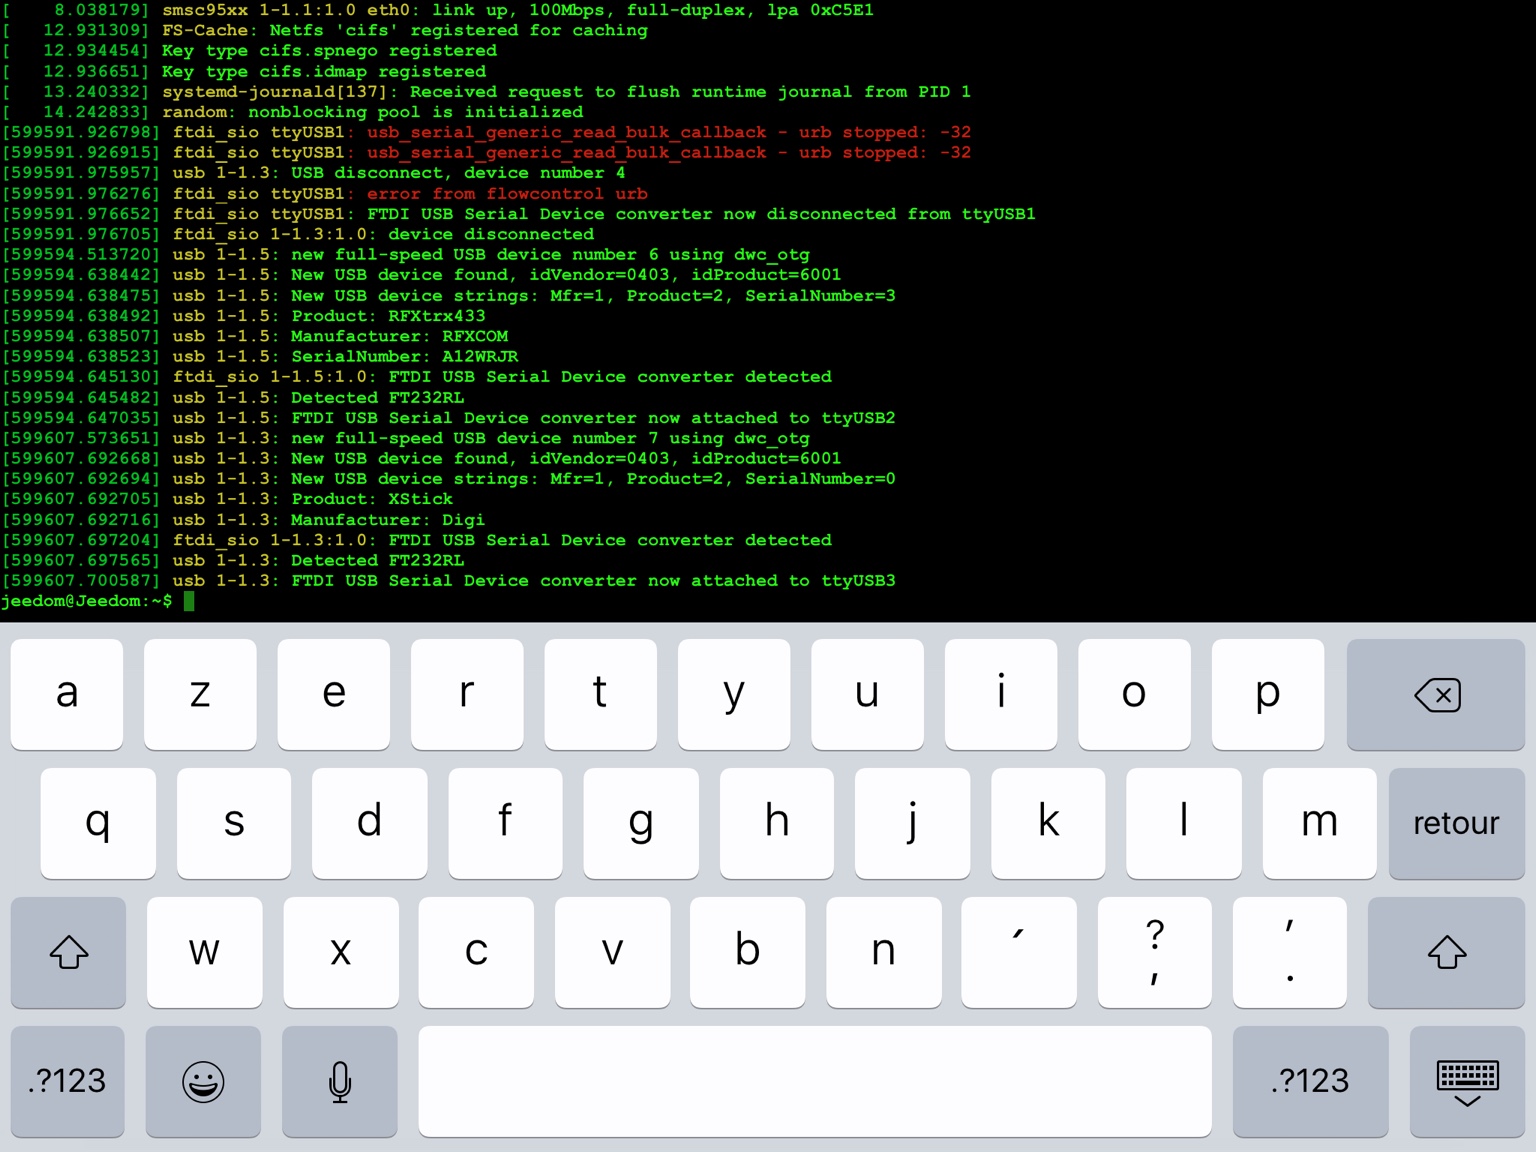
Task: Click 'FS-Cache: Netfs cifs registered' line
Action: pos(325,31)
